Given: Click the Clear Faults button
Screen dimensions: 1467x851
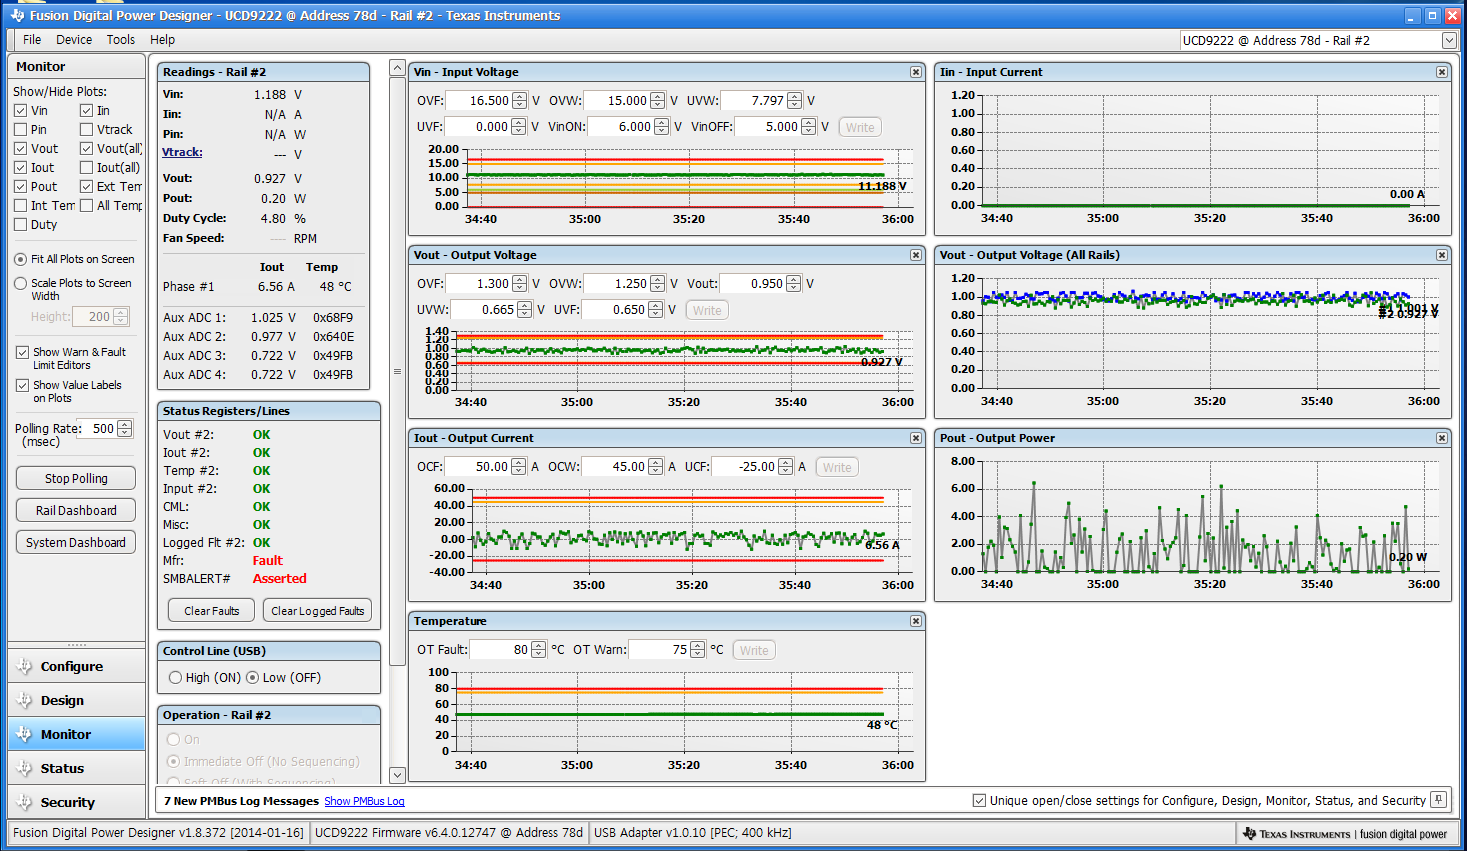Looking at the screenshot, I should pyautogui.click(x=212, y=611).
